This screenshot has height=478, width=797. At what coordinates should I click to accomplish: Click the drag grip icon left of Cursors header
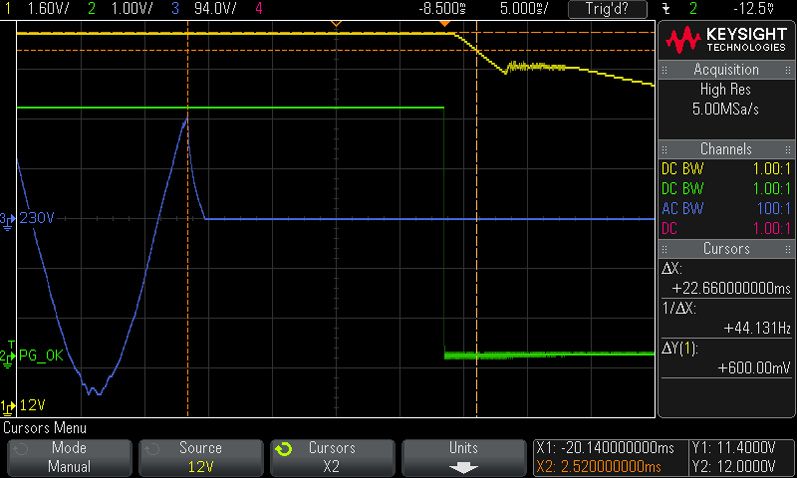[664, 249]
